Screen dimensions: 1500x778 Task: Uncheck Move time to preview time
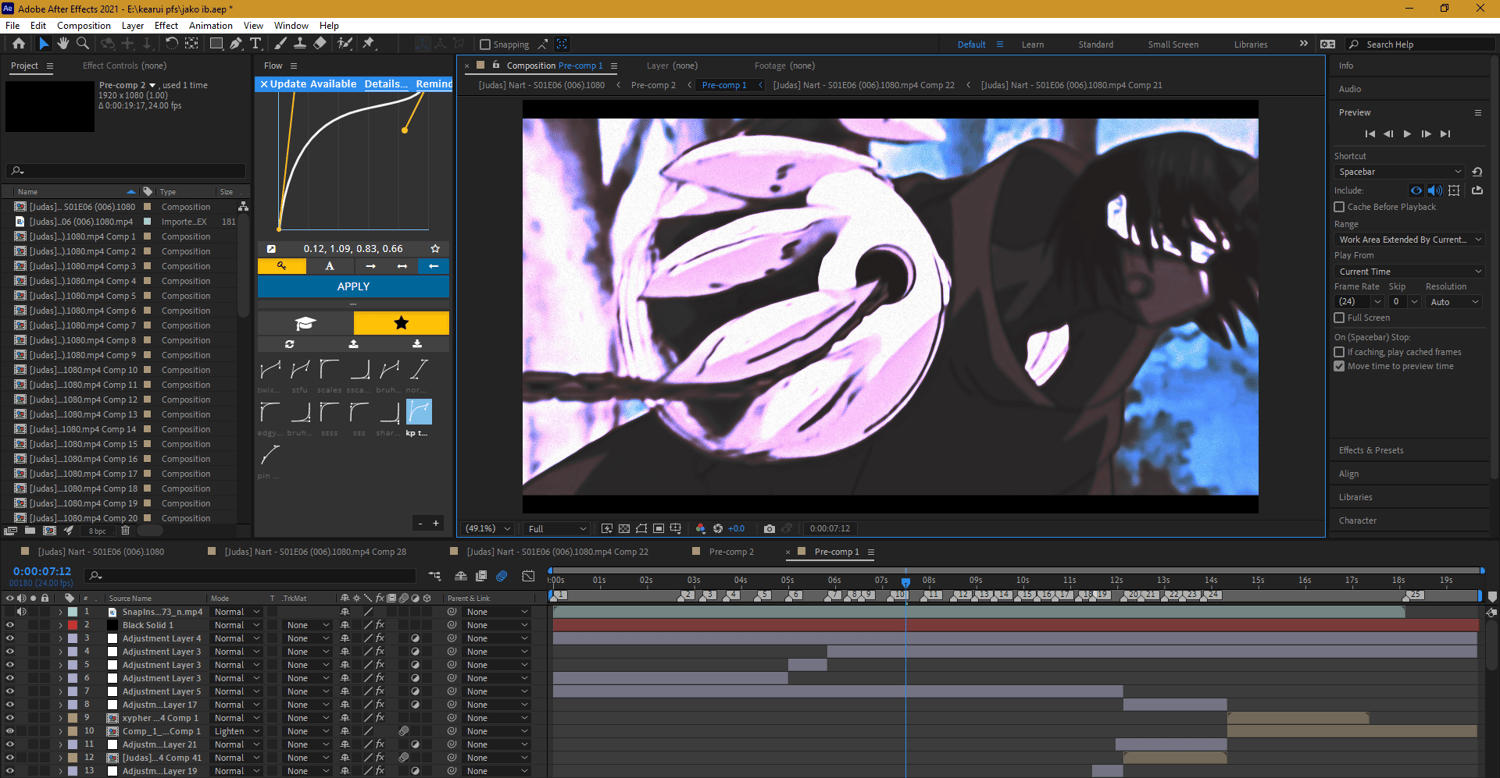(x=1339, y=366)
